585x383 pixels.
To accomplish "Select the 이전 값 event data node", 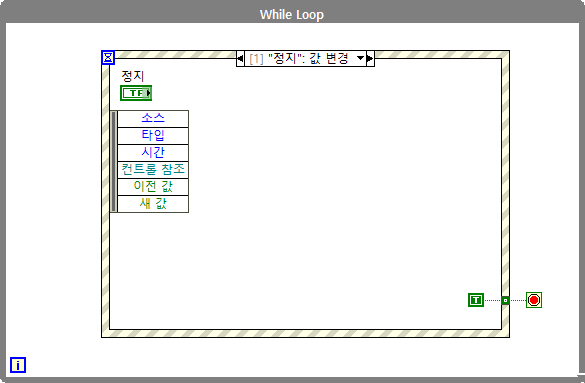I will point(153,187).
